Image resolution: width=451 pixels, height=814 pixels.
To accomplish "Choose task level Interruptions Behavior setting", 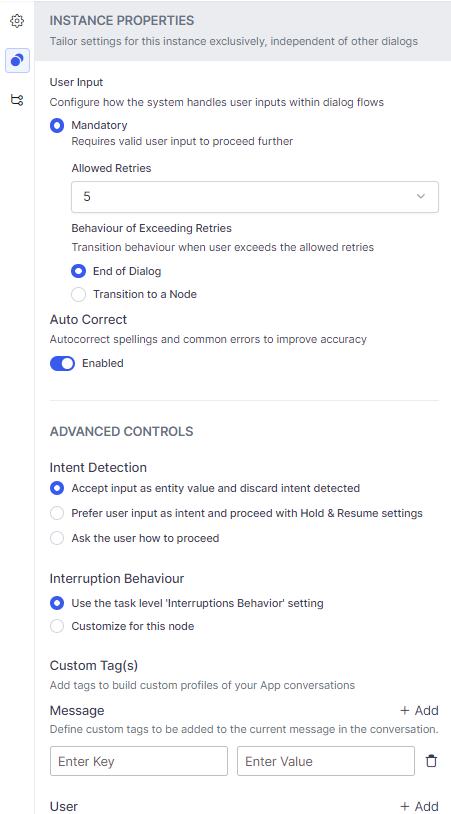I will [x=57, y=603].
